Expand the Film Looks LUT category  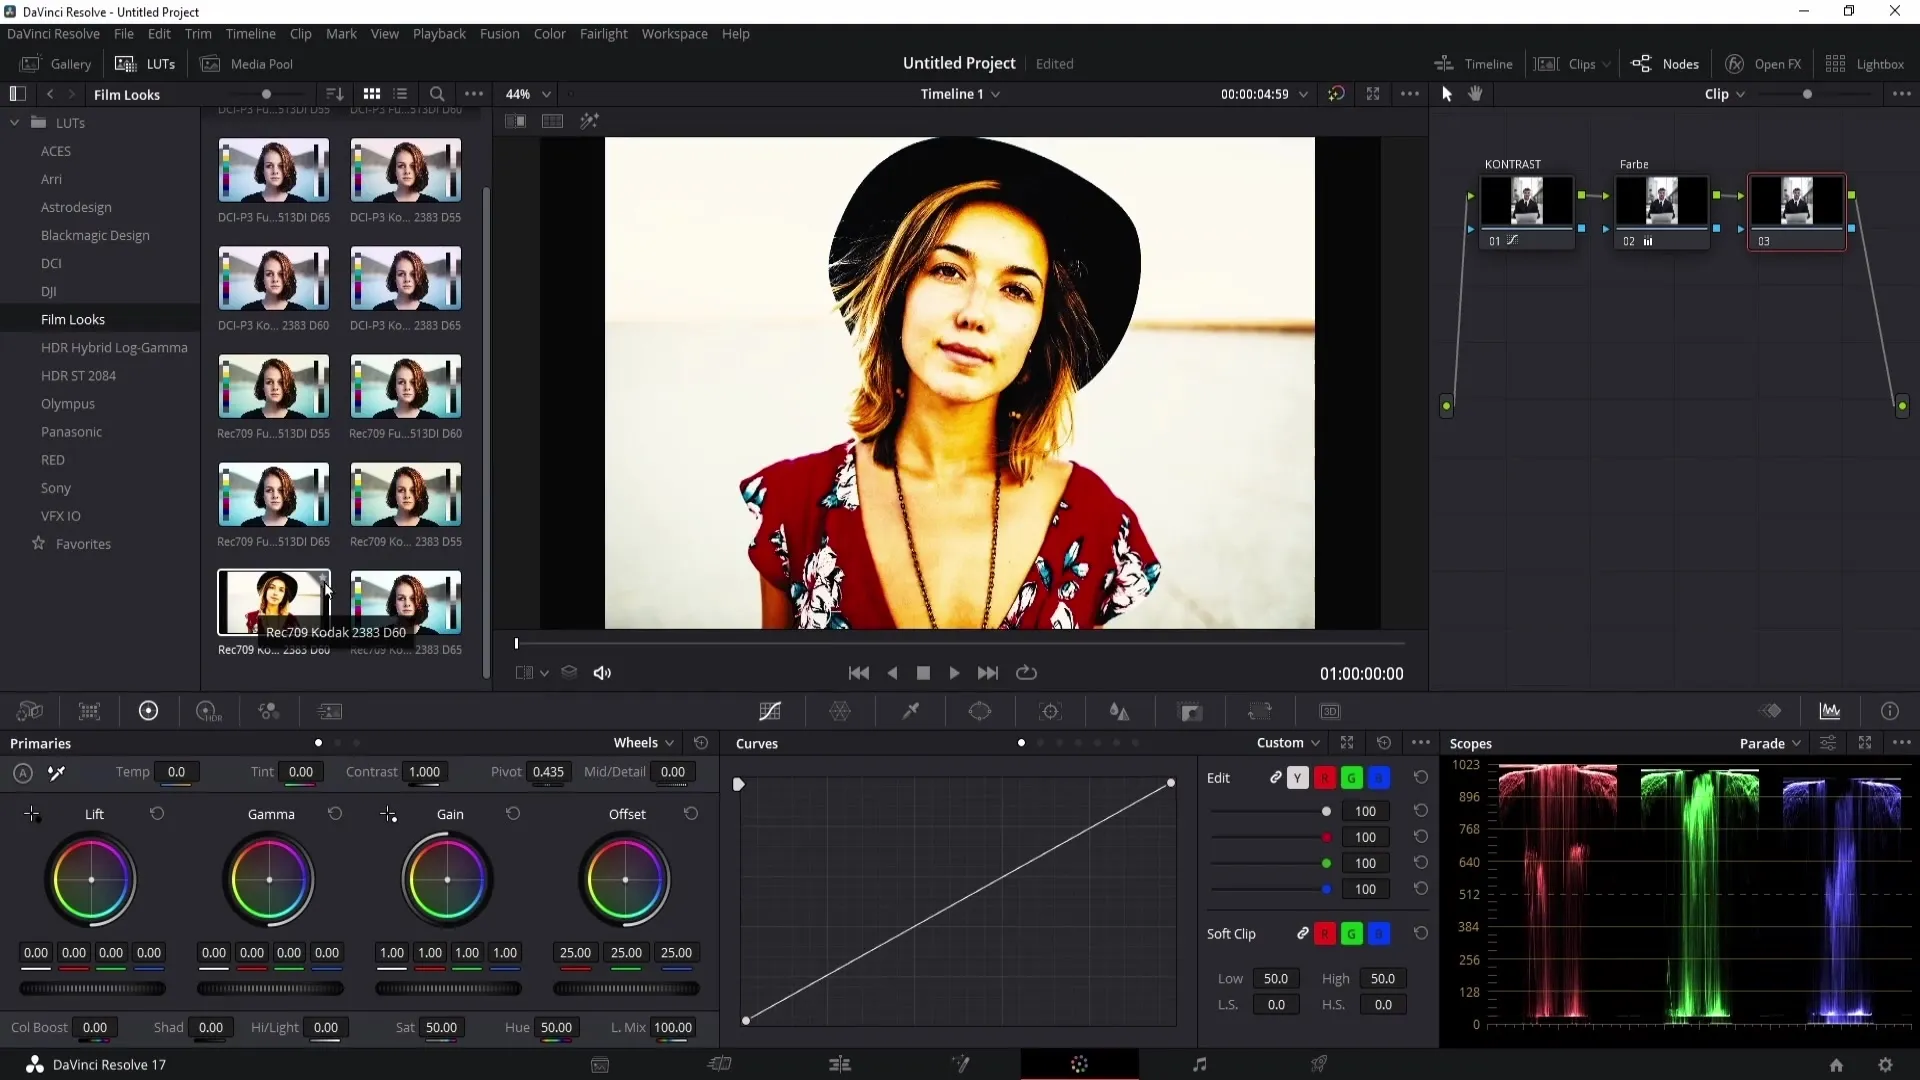tap(73, 318)
